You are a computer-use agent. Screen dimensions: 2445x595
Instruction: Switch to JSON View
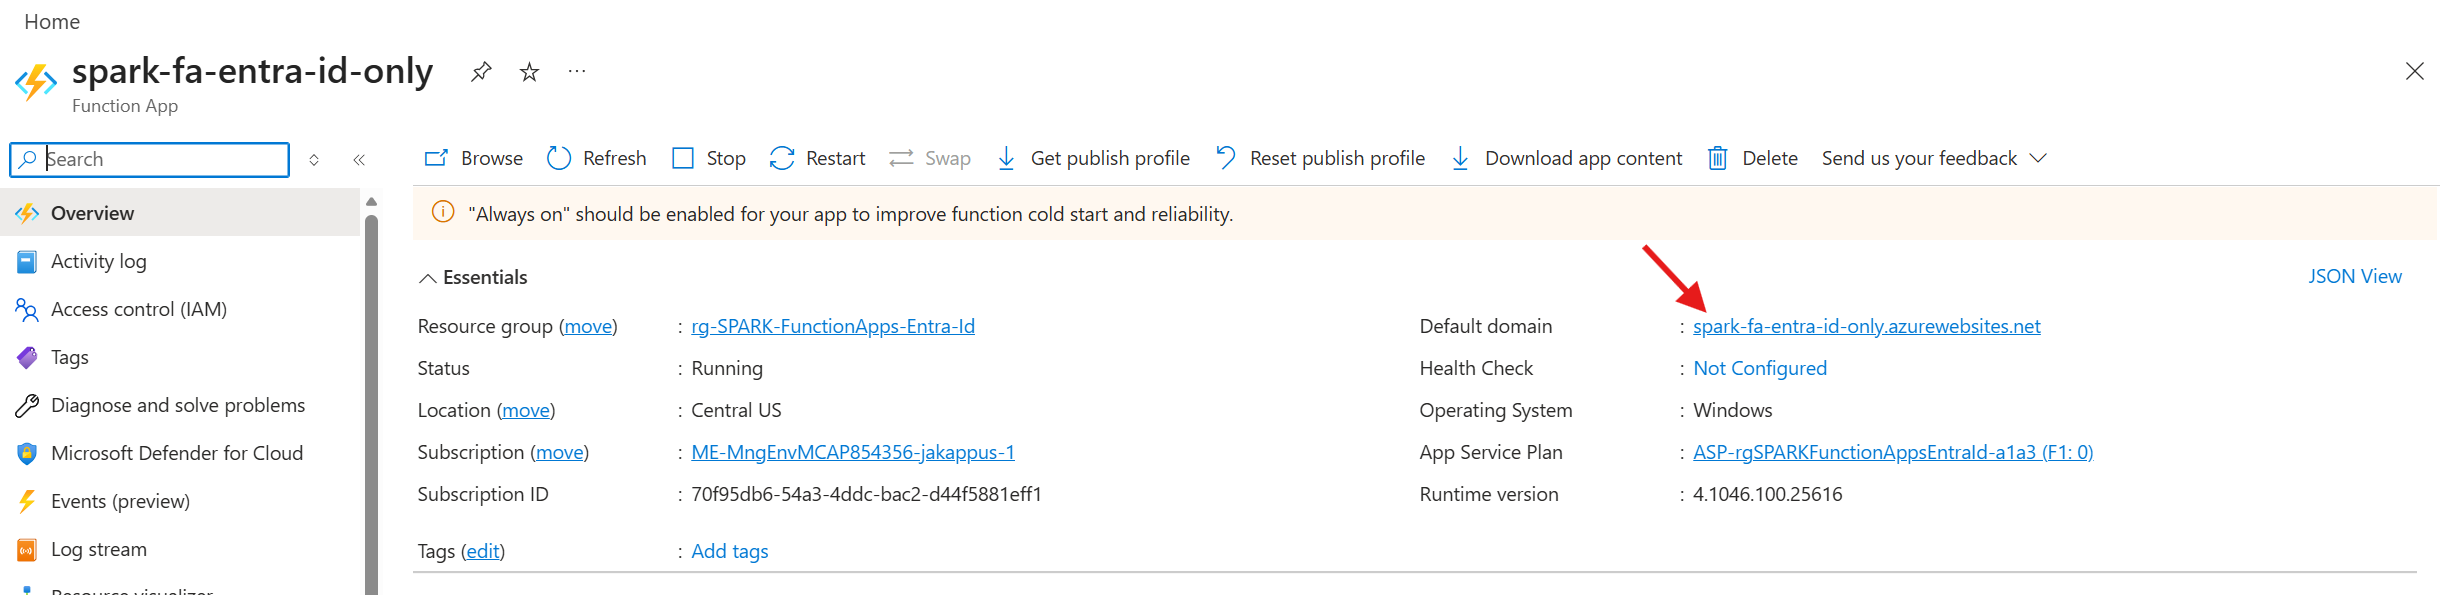[2354, 277]
